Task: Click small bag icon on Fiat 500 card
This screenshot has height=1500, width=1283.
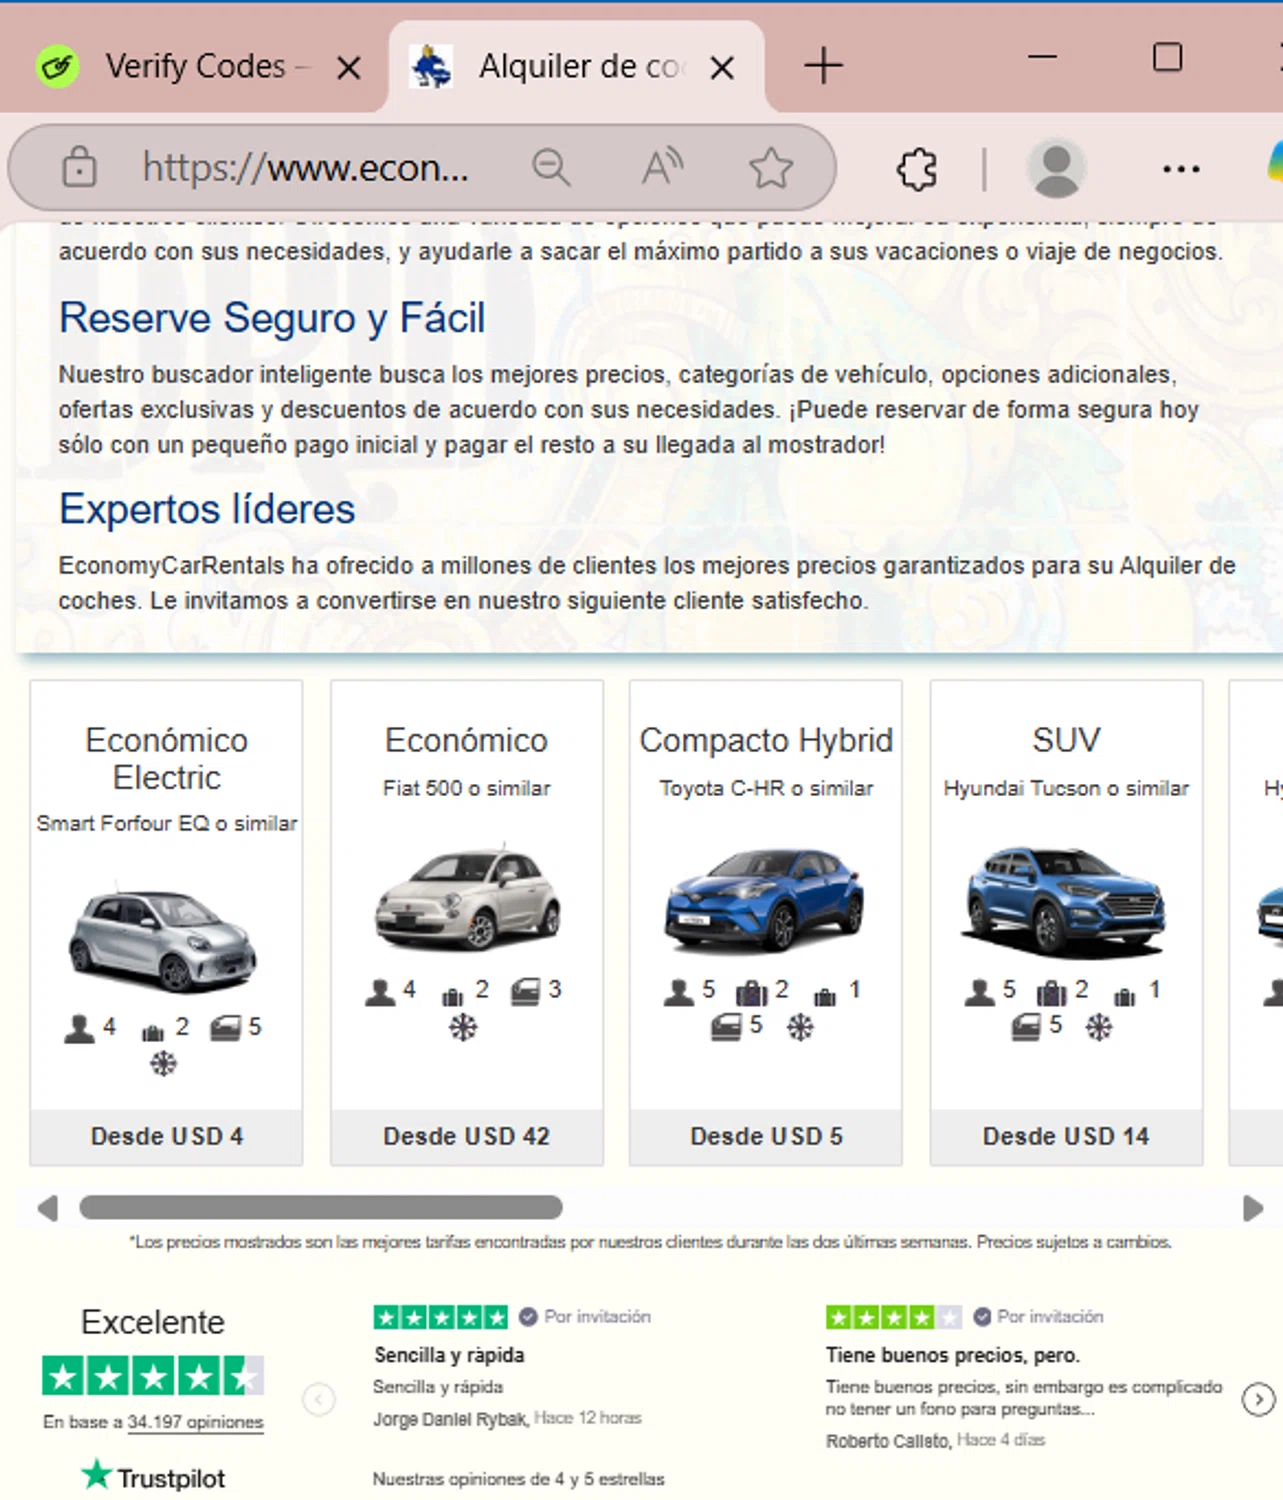Action: (x=453, y=996)
